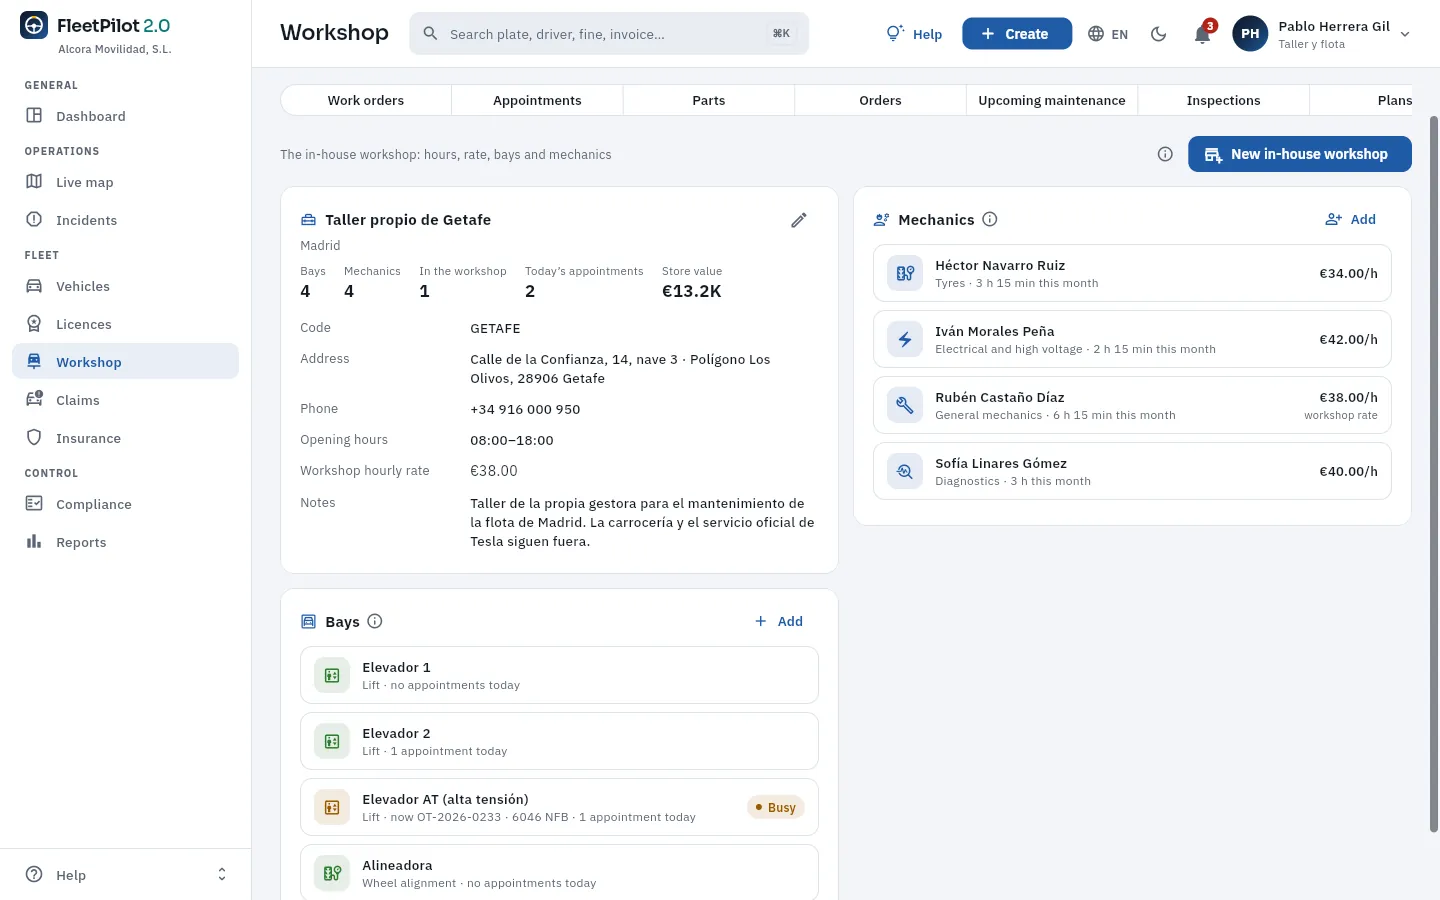1440x900 pixels.
Task: Click the globe language icon
Action: (x=1096, y=34)
